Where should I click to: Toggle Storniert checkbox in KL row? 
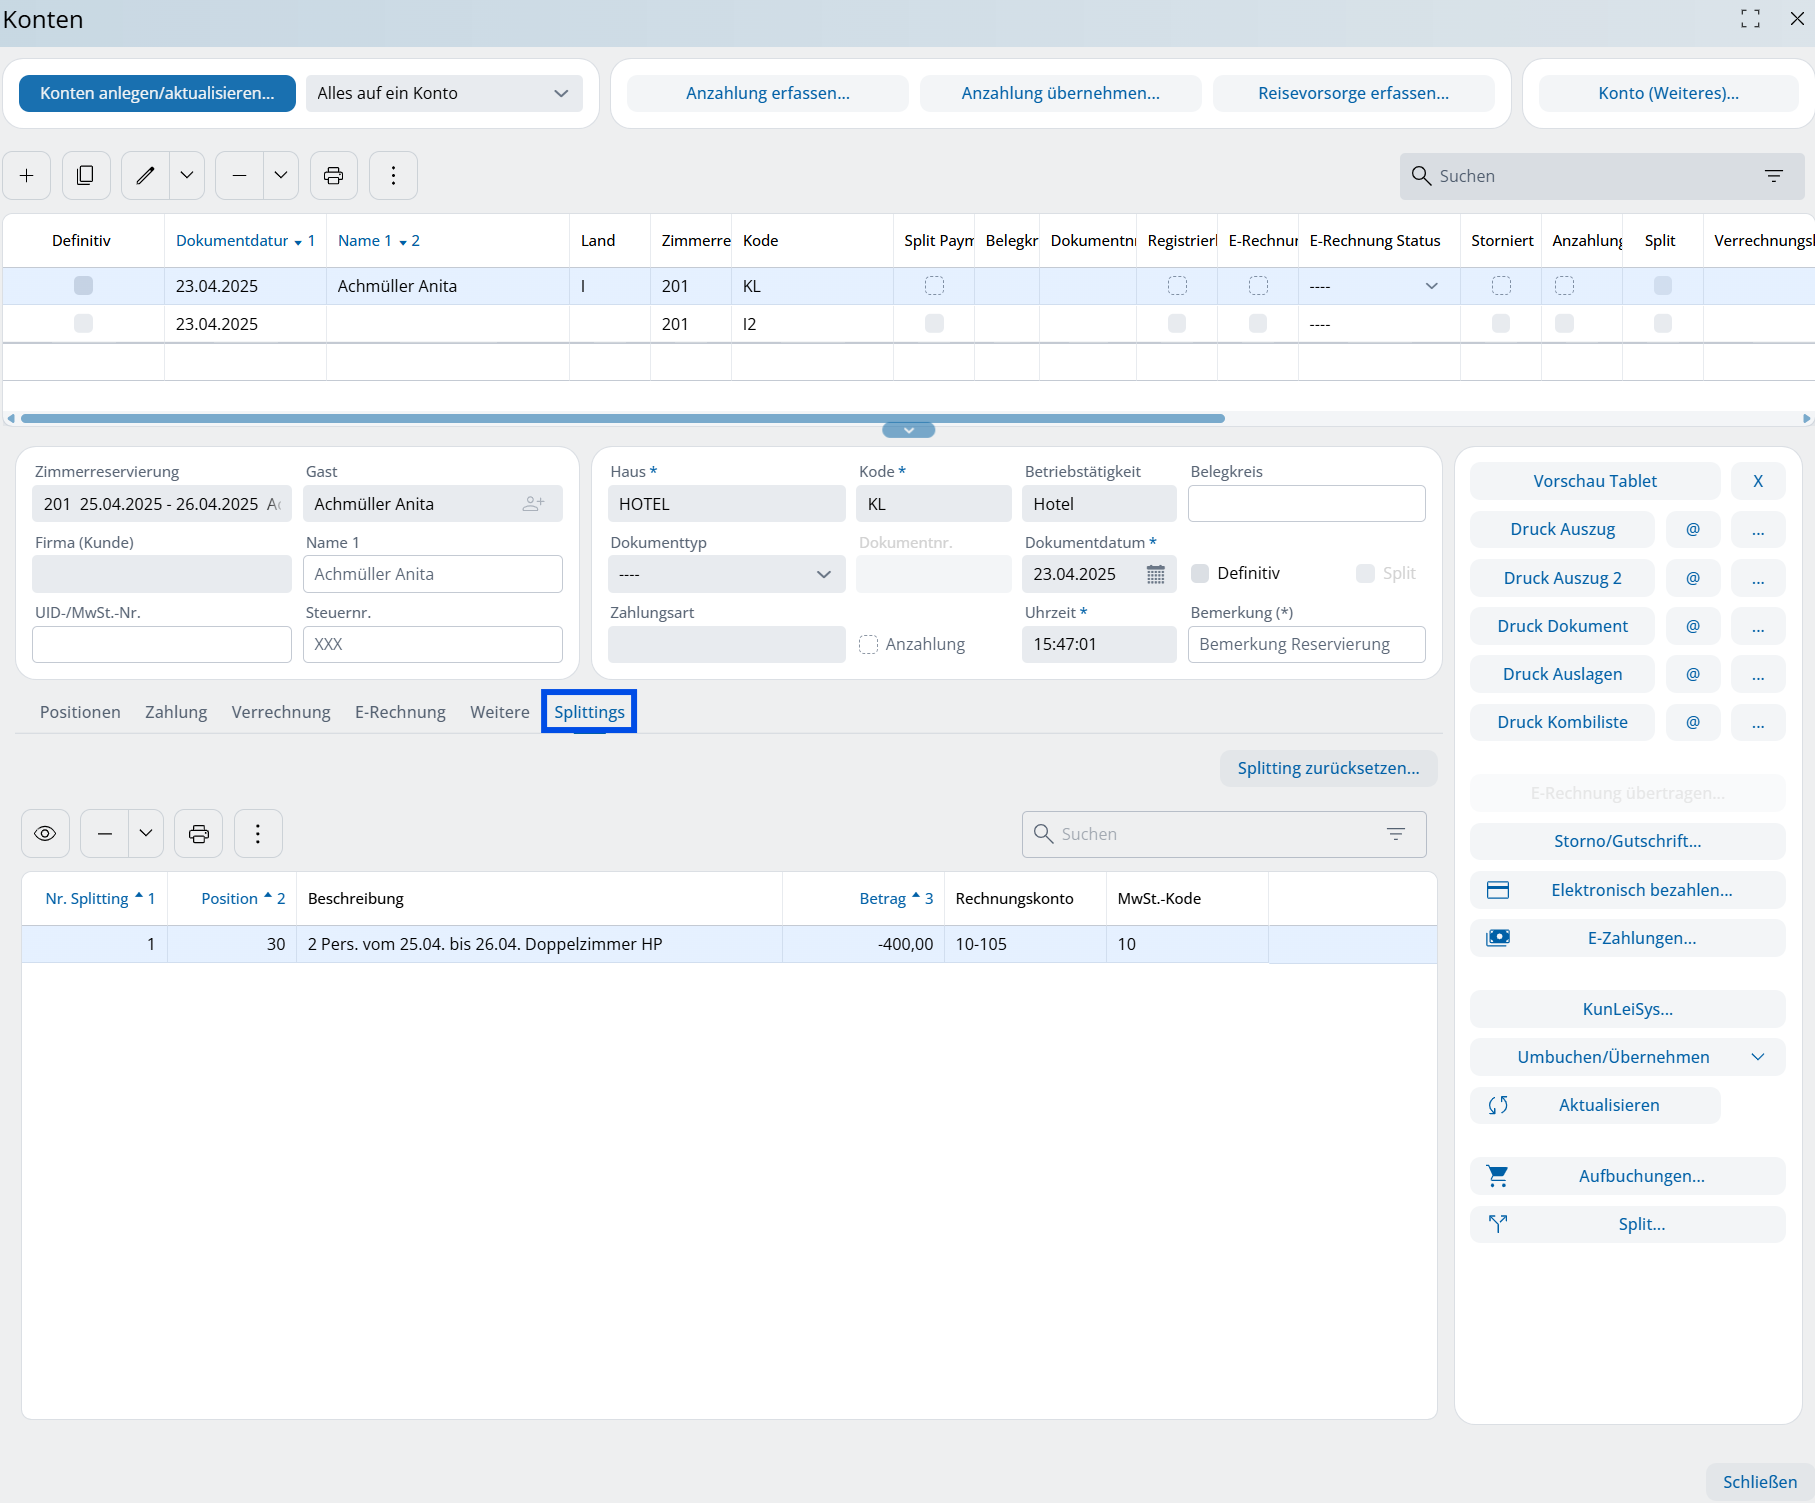point(1501,286)
